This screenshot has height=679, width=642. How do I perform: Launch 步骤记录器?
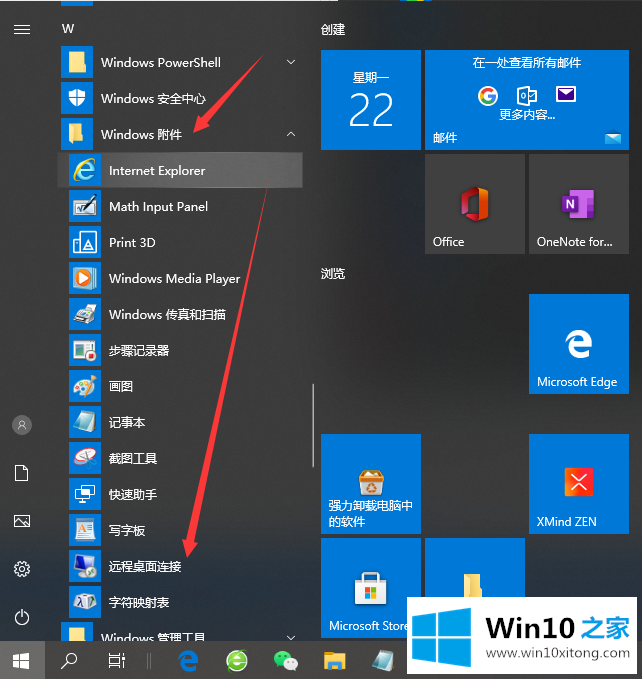[180, 350]
